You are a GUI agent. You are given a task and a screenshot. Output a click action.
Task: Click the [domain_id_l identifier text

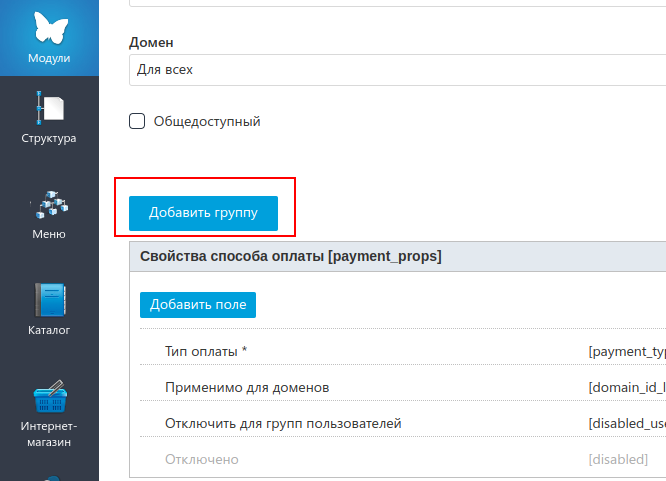pyautogui.click(x=627, y=387)
